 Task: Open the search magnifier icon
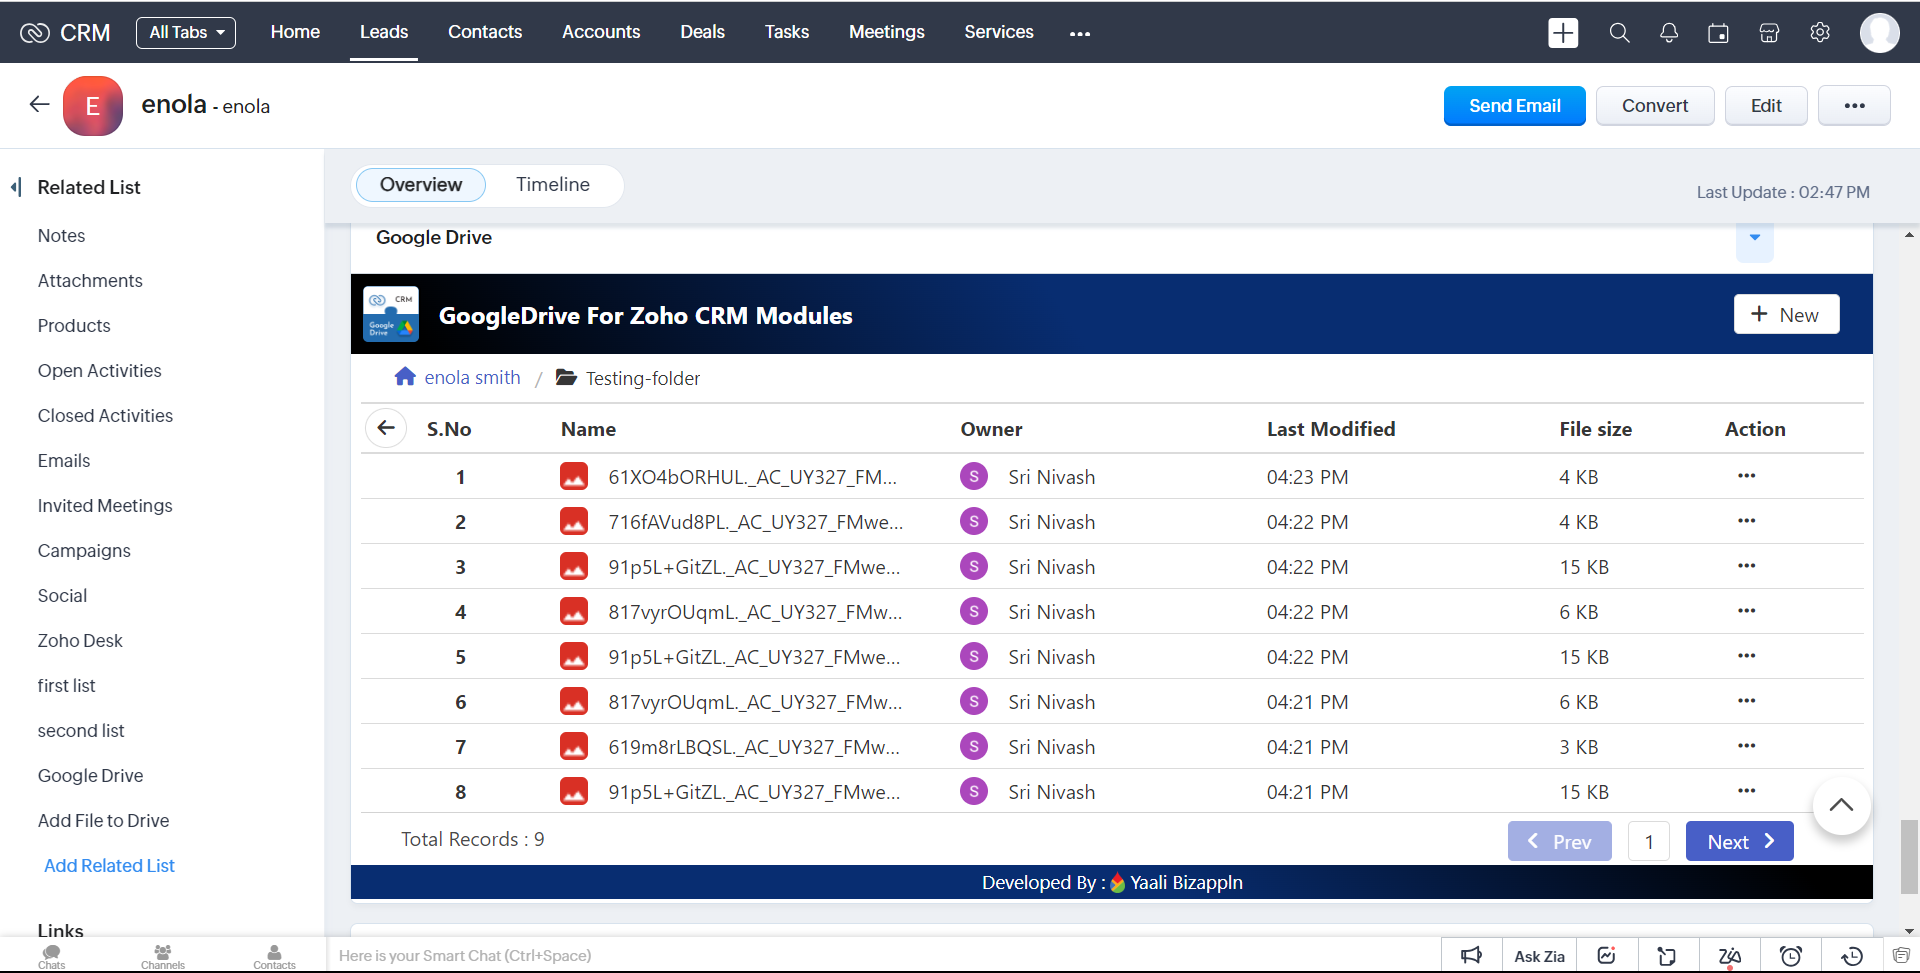pyautogui.click(x=1619, y=33)
